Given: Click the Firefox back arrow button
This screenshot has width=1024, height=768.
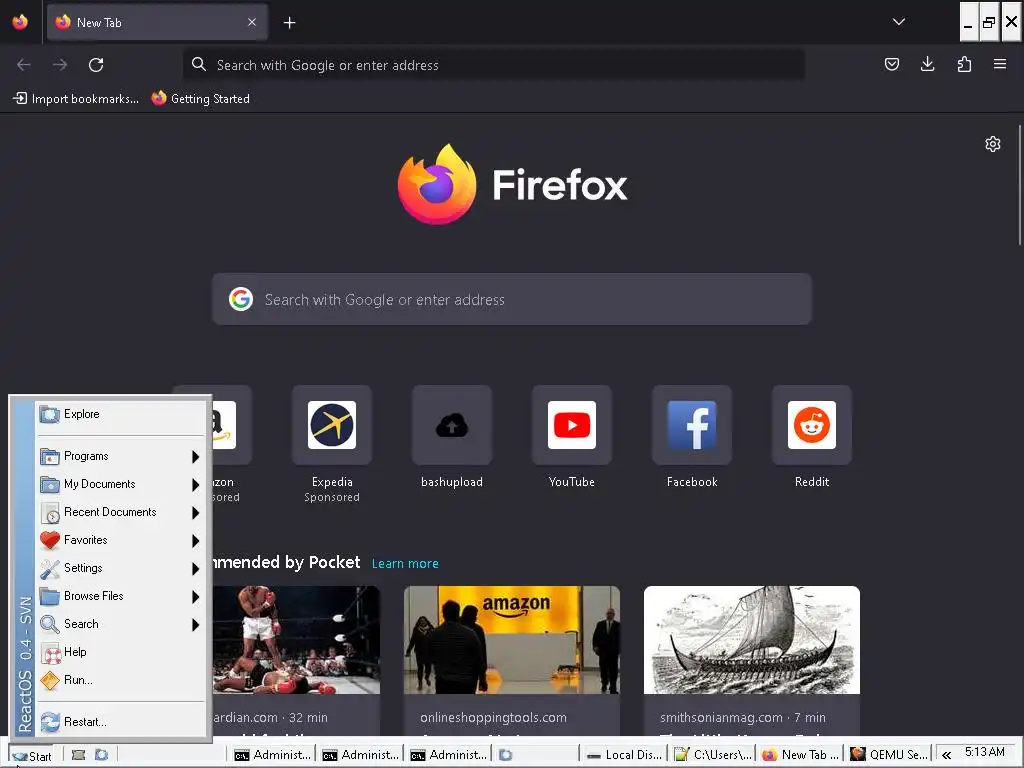Looking at the screenshot, I should [x=24, y=65].
